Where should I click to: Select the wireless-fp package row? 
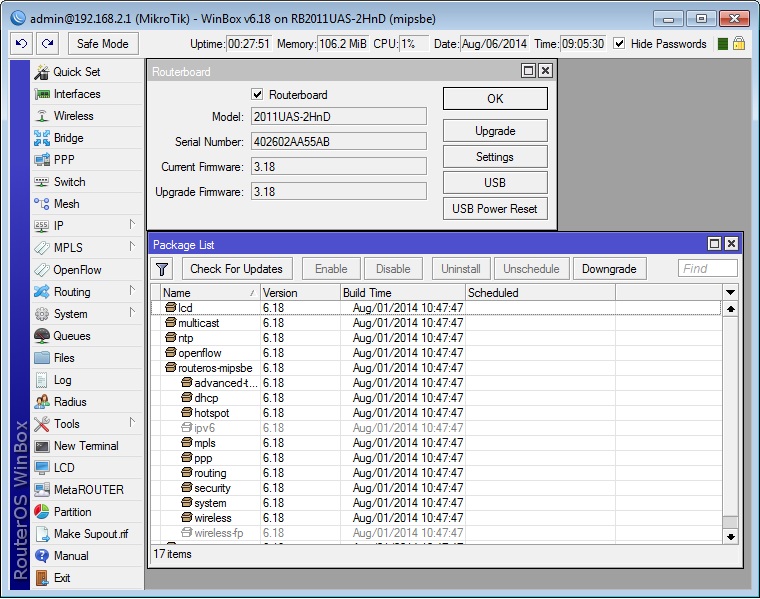pyautogui.click(x=436, y=533)
